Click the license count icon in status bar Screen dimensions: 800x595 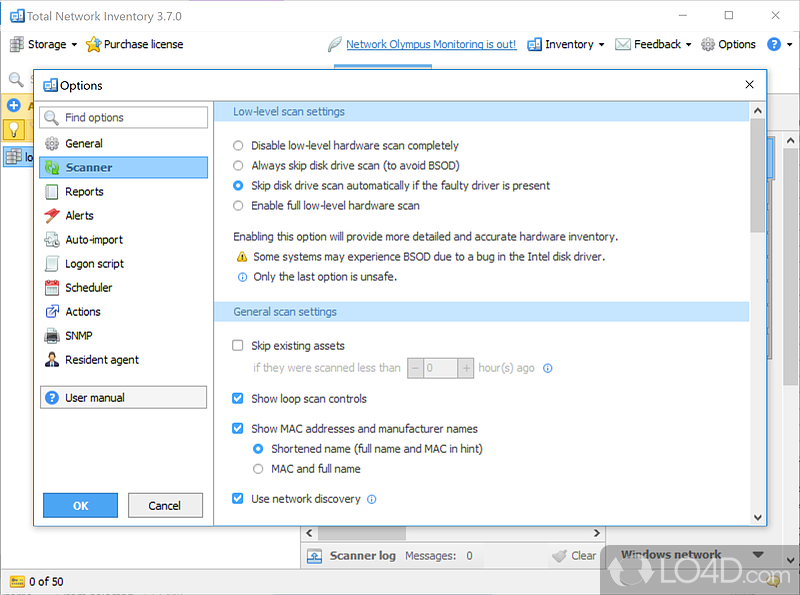point(17,582)
